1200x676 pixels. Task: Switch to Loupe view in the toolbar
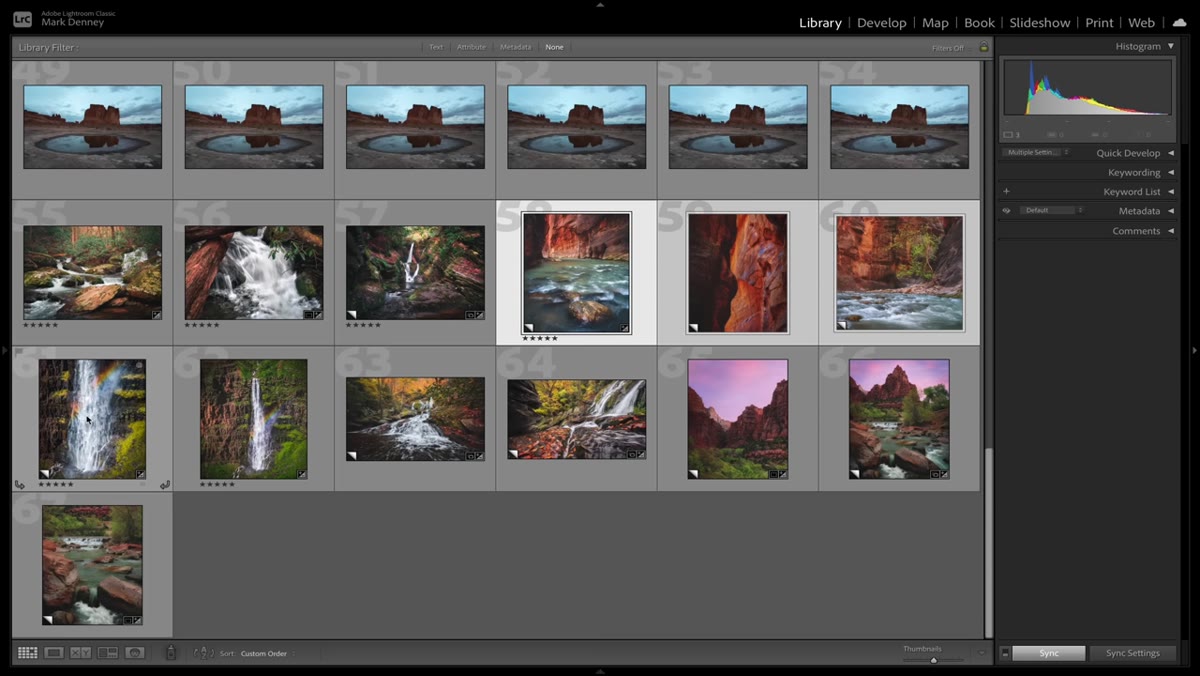tap(54, 653)
